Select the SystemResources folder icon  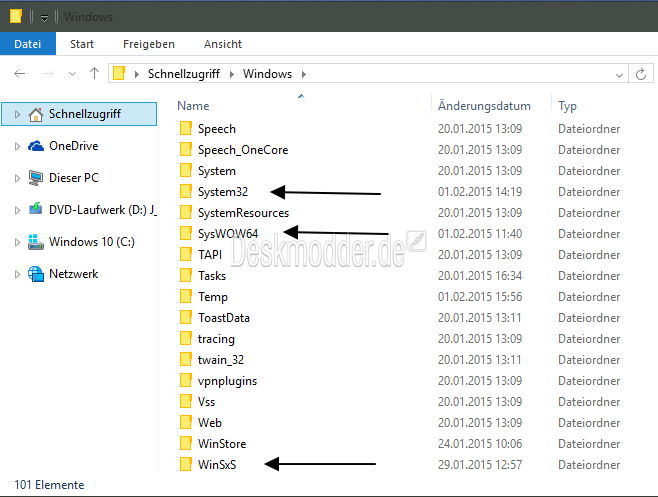click(x=186, y=212)
